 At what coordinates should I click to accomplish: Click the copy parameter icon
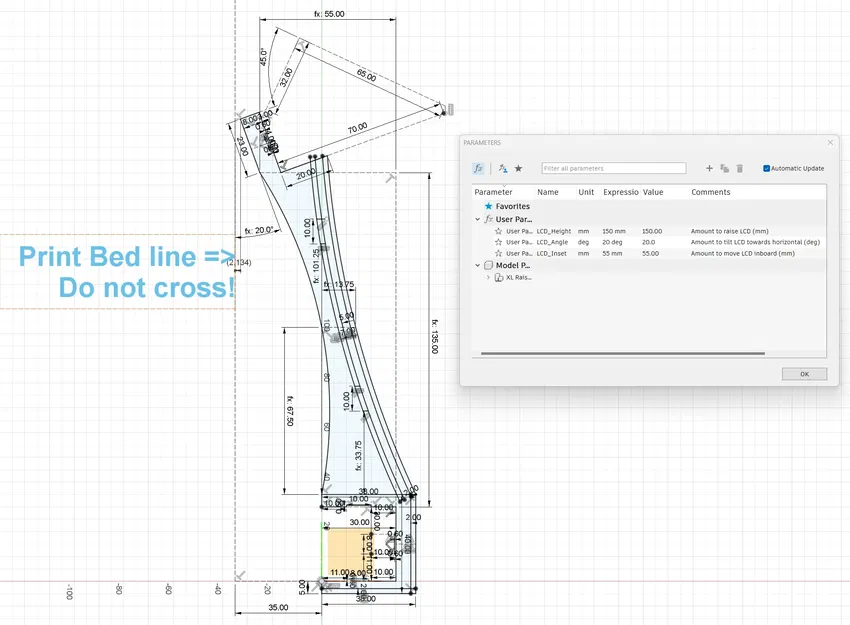(722, 168)
